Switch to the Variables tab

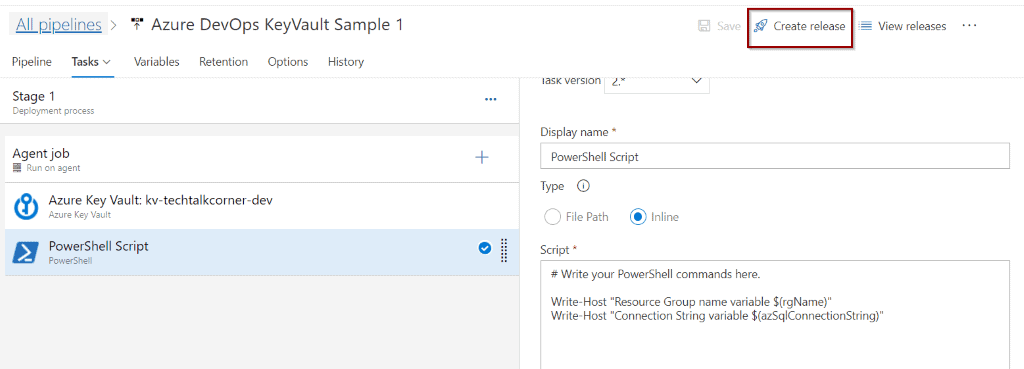click(157, 62)
